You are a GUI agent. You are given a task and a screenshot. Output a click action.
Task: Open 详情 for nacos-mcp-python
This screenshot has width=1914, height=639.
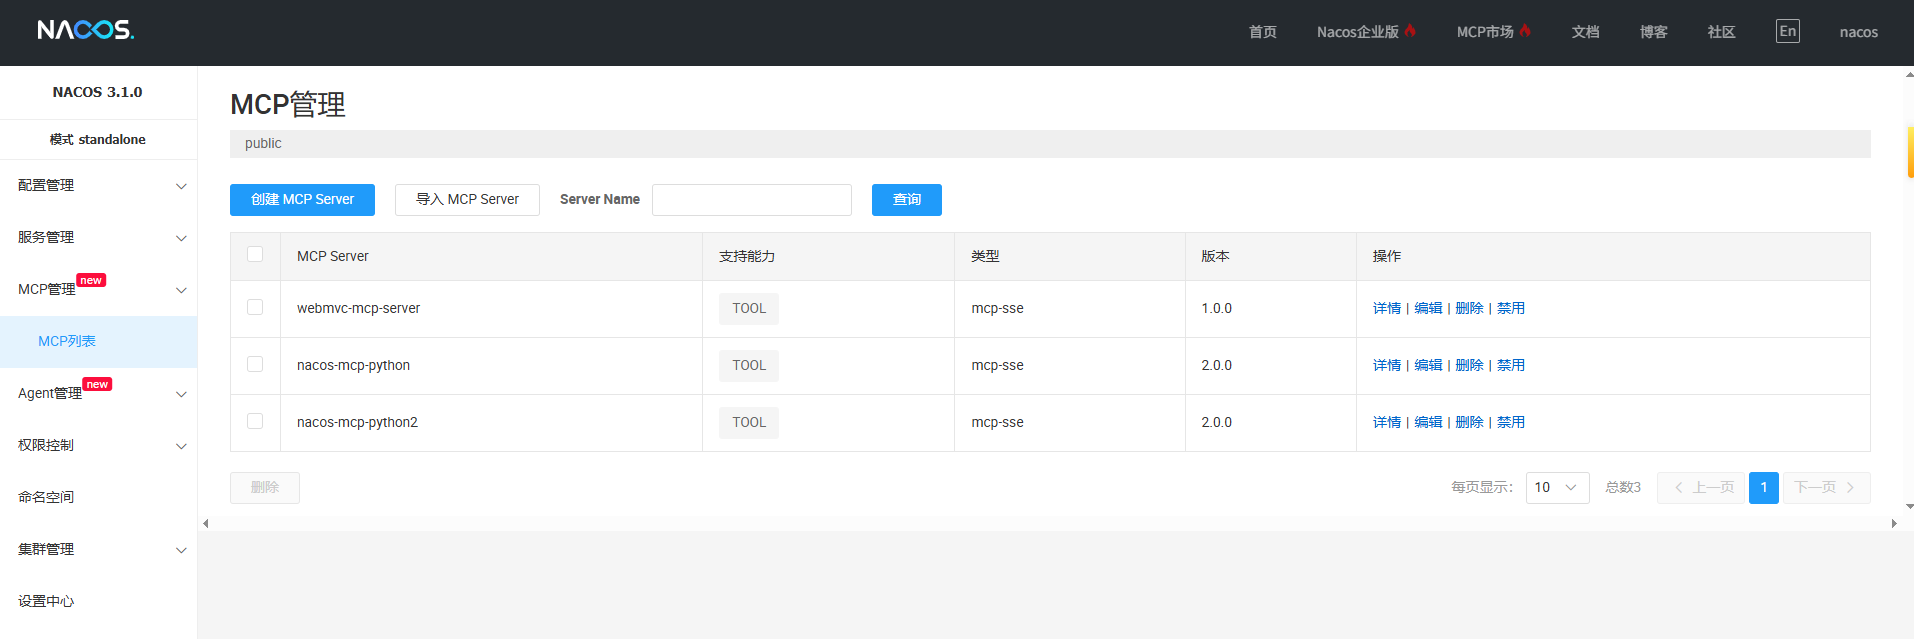coord(1387,365)
